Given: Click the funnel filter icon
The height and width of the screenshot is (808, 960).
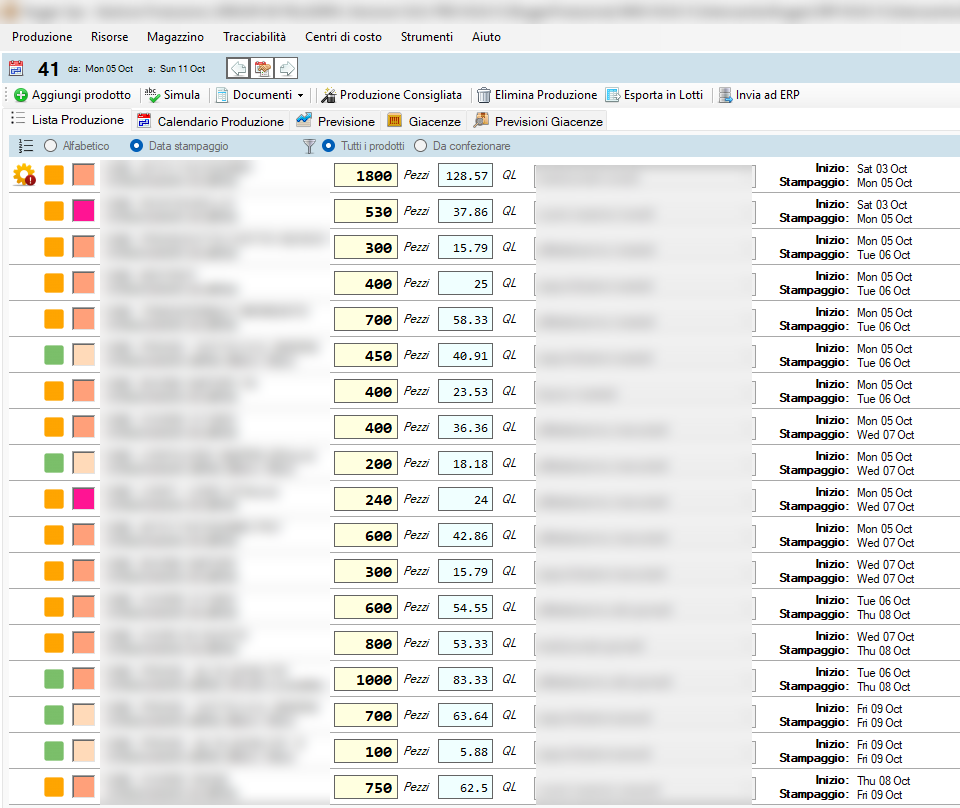Looking at the screenshot, I should click(x=309, y=146).
